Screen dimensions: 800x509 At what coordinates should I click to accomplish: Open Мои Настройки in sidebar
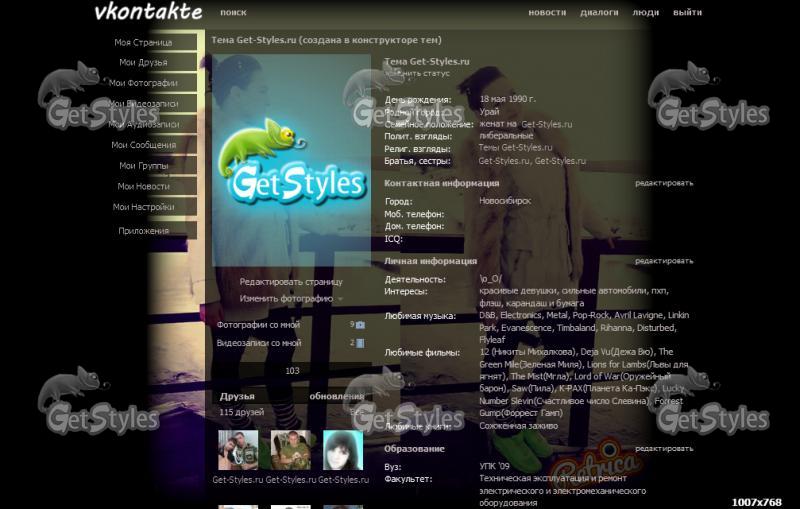[x=143, y=207]
